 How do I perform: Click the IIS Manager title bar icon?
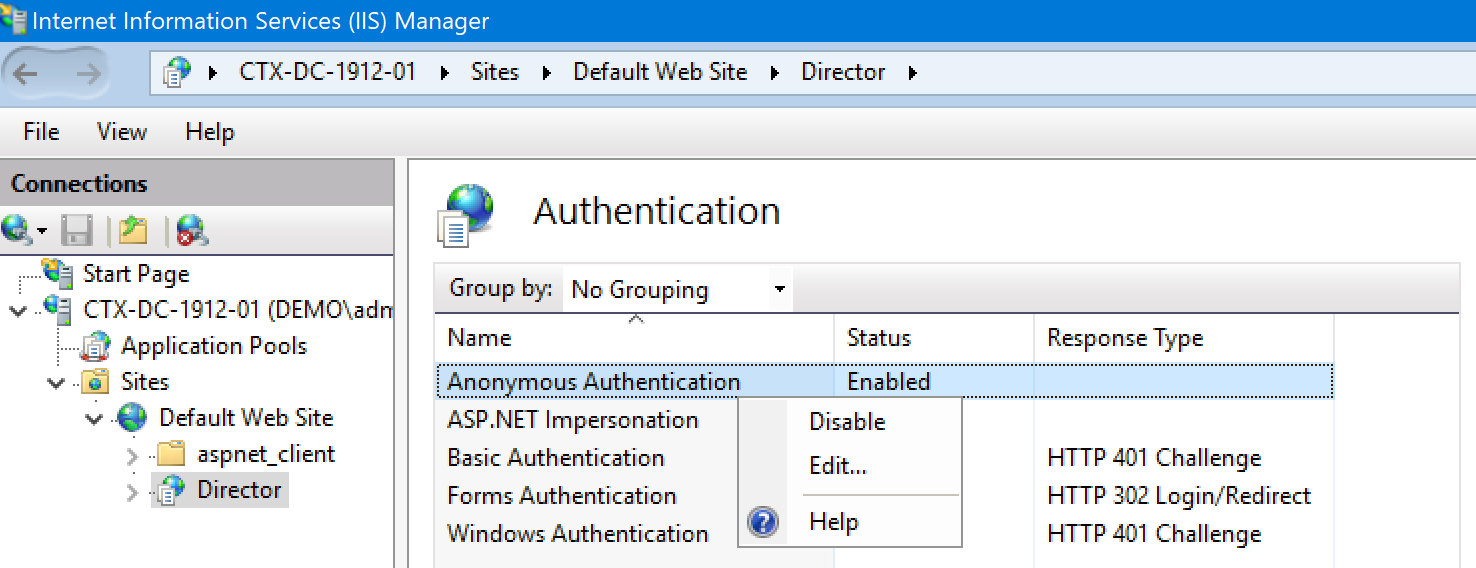click(14, 20)
